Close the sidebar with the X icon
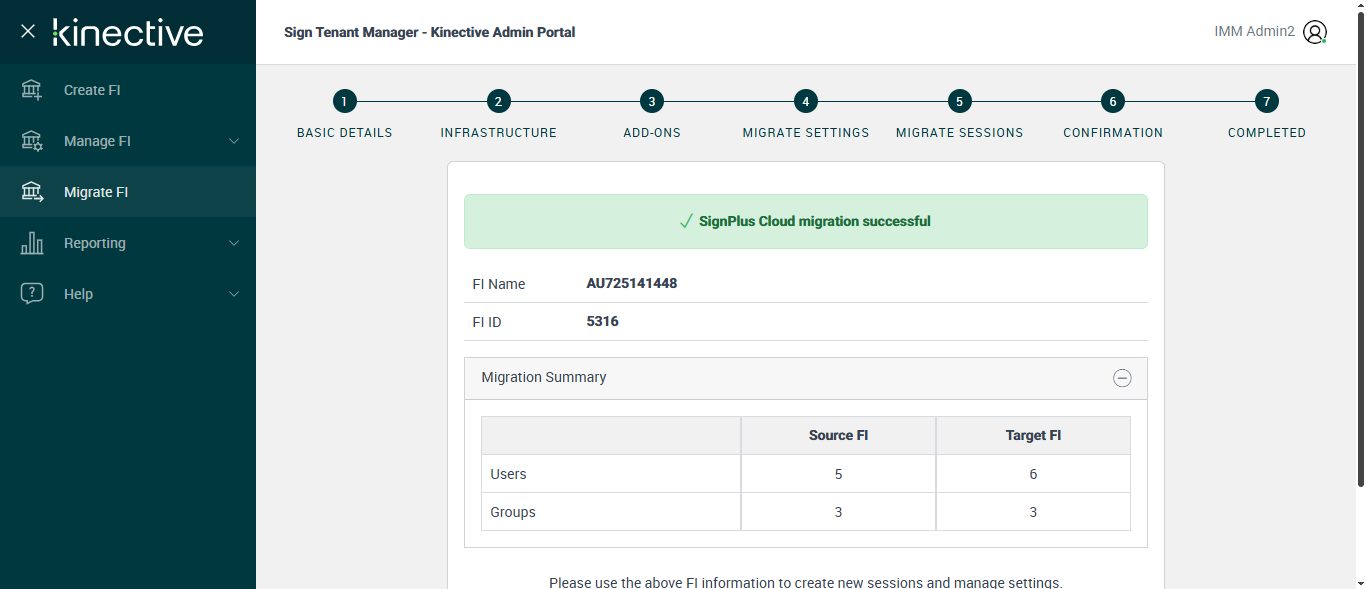 coord(28,32)
